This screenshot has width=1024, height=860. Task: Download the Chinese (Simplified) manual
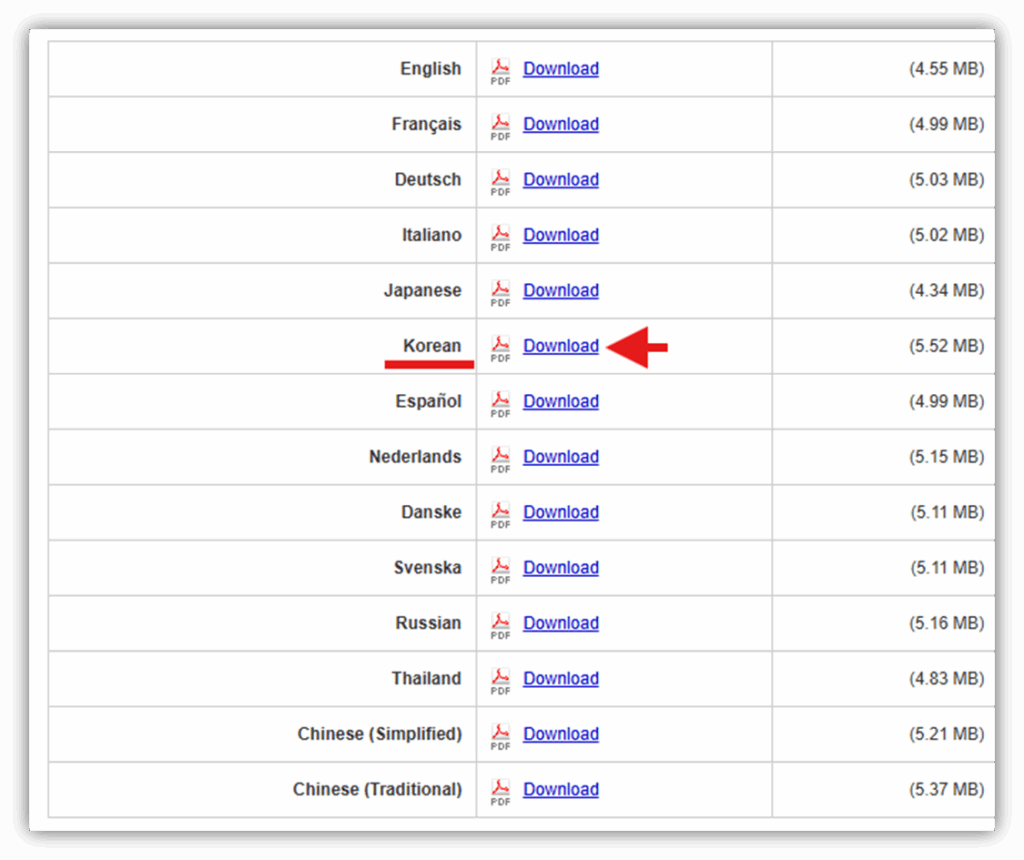(560, 734)
